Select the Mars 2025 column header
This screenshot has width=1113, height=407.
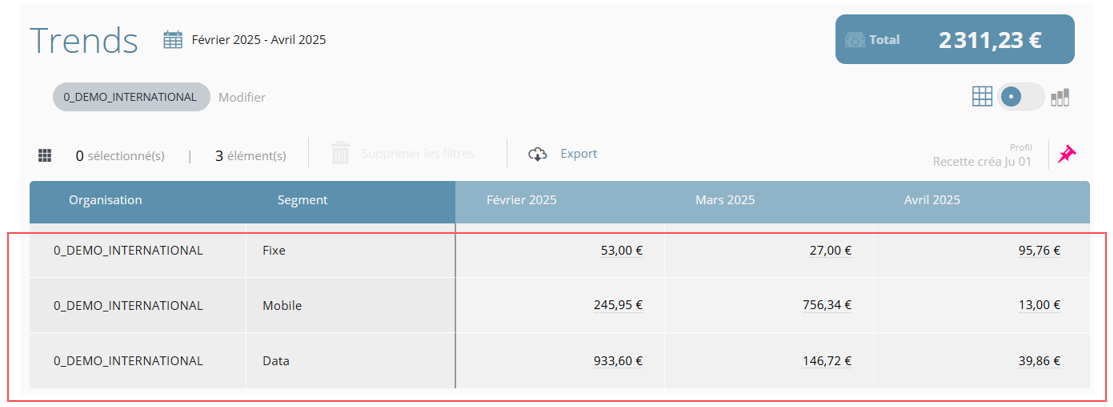725,200
